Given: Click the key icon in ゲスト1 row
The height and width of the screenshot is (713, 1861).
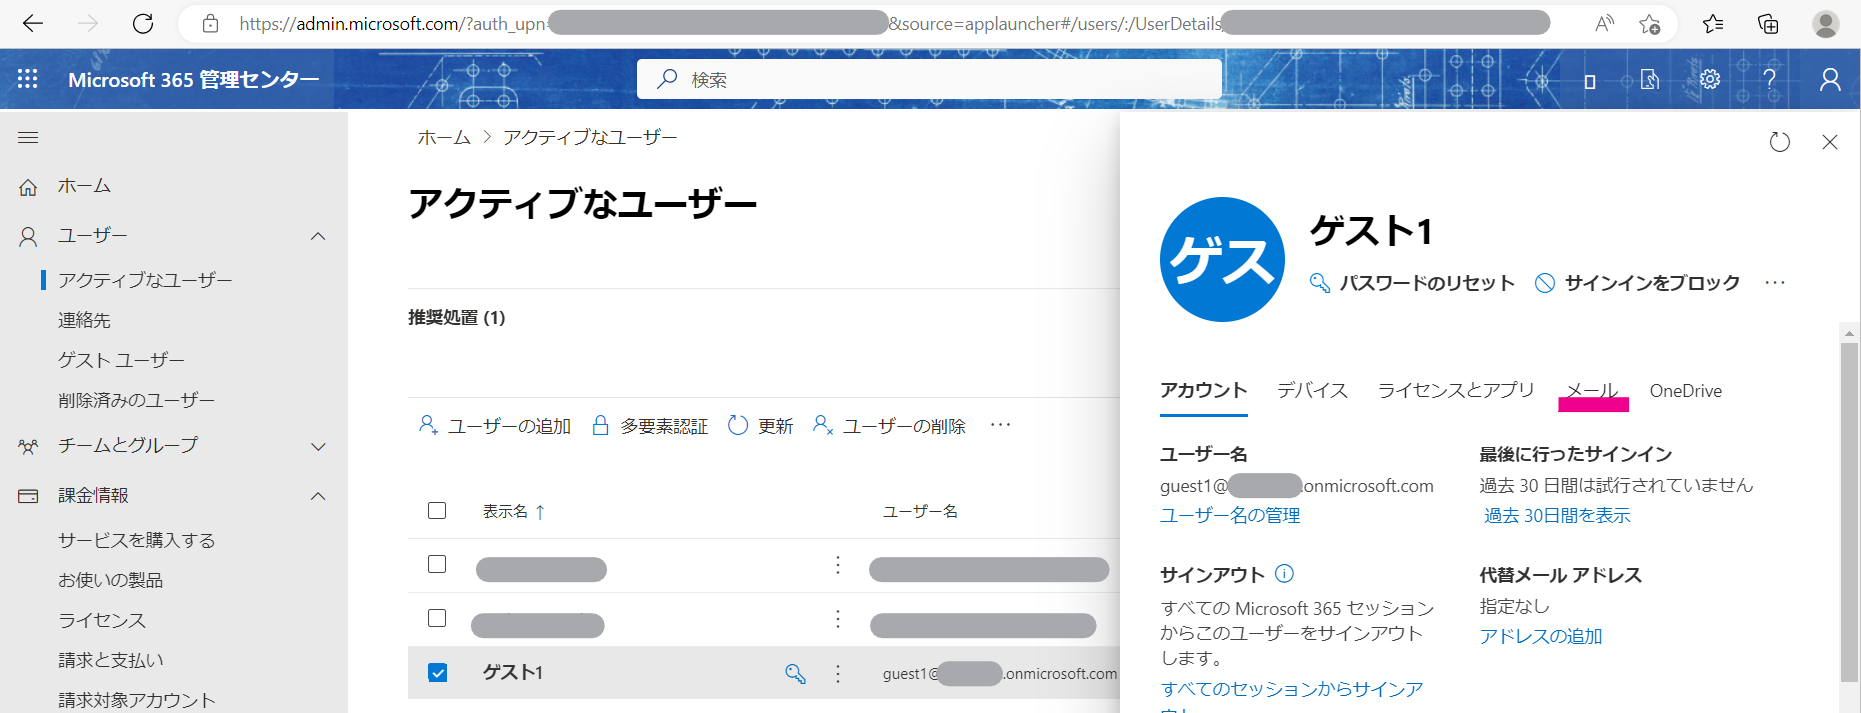Looking at the screenshot, I should pyautogui.click(x=795, y=673).
